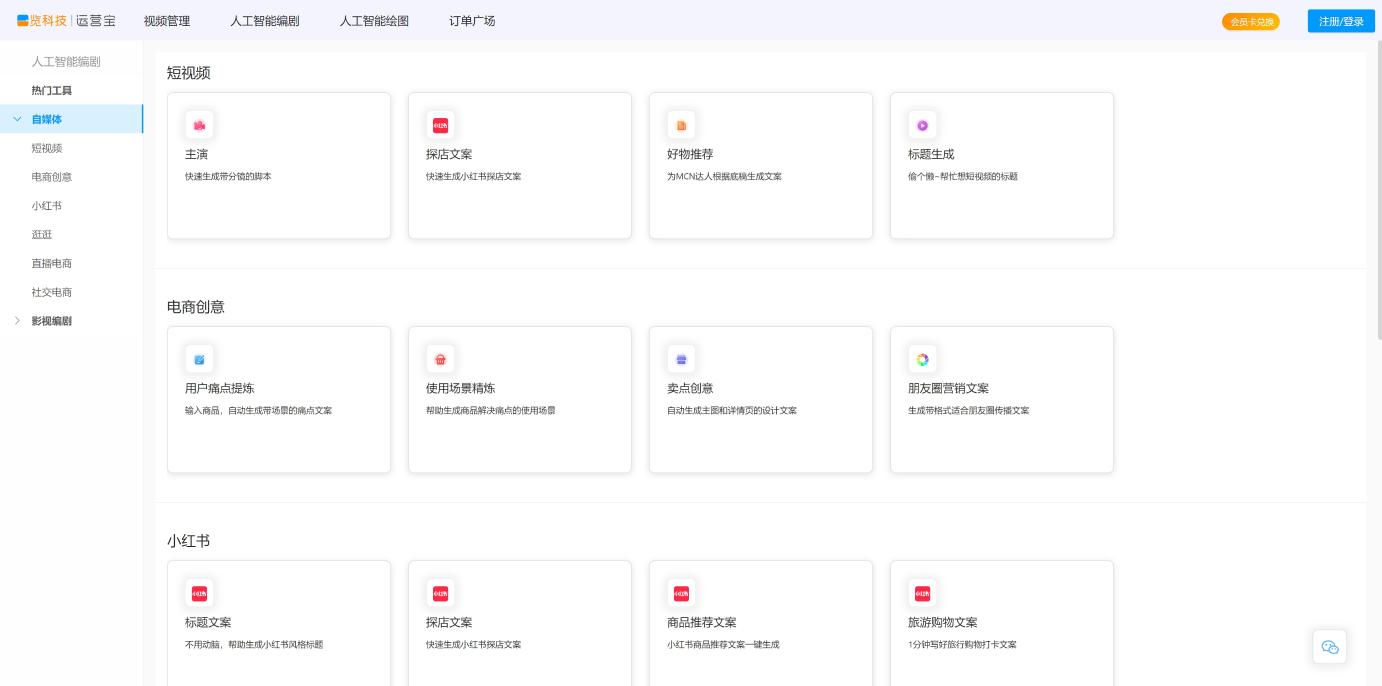1382x686 pixels.
Task: Open 视频管理 in top navigation
Action: [167, 21]
